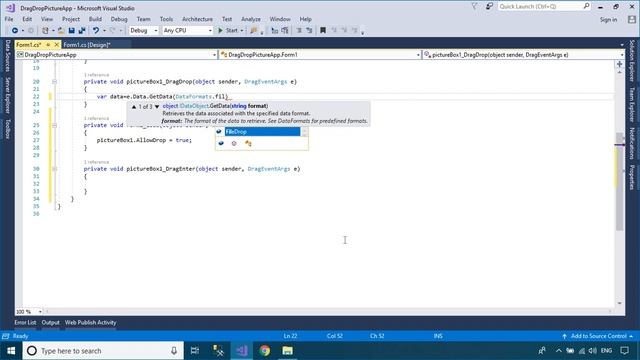Click the comment out lines icon
Viewport: 640px width, 360px height.
pos(299,31)
